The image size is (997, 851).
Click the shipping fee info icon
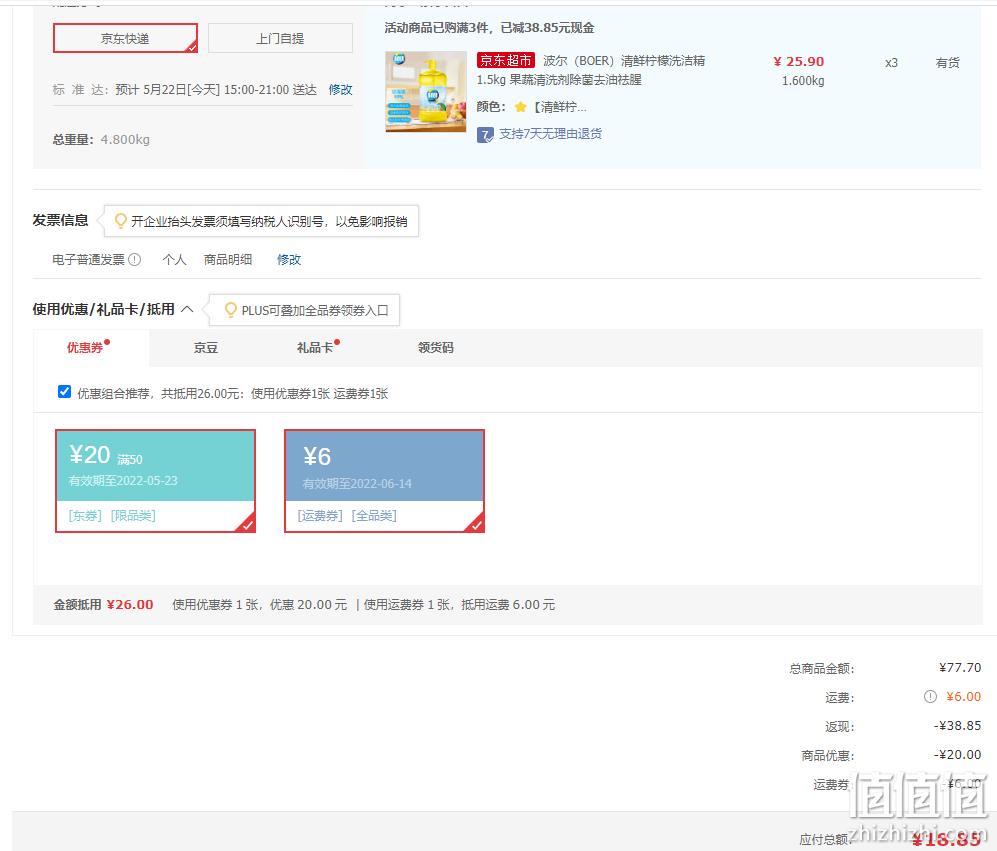pos(930,696)
